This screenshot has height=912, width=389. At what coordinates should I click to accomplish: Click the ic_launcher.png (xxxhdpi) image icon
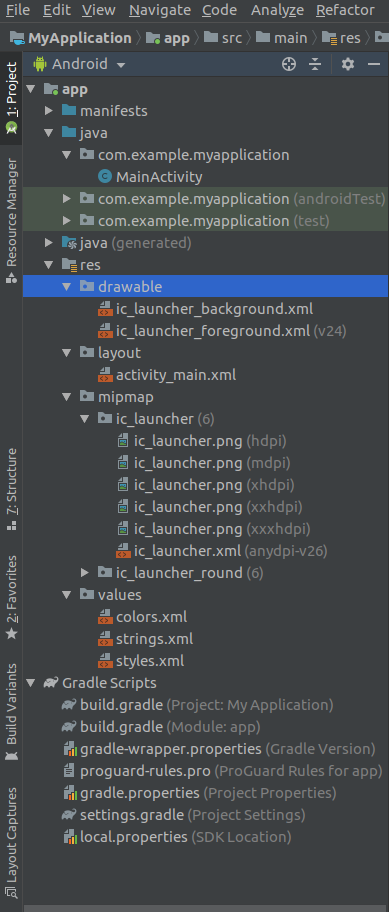(123, 529)
